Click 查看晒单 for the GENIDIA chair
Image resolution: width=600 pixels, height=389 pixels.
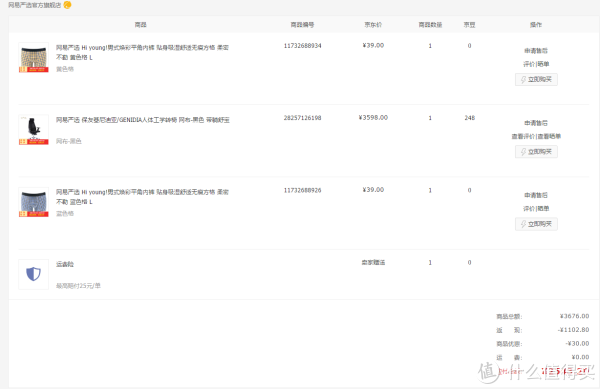coord(549,136)
